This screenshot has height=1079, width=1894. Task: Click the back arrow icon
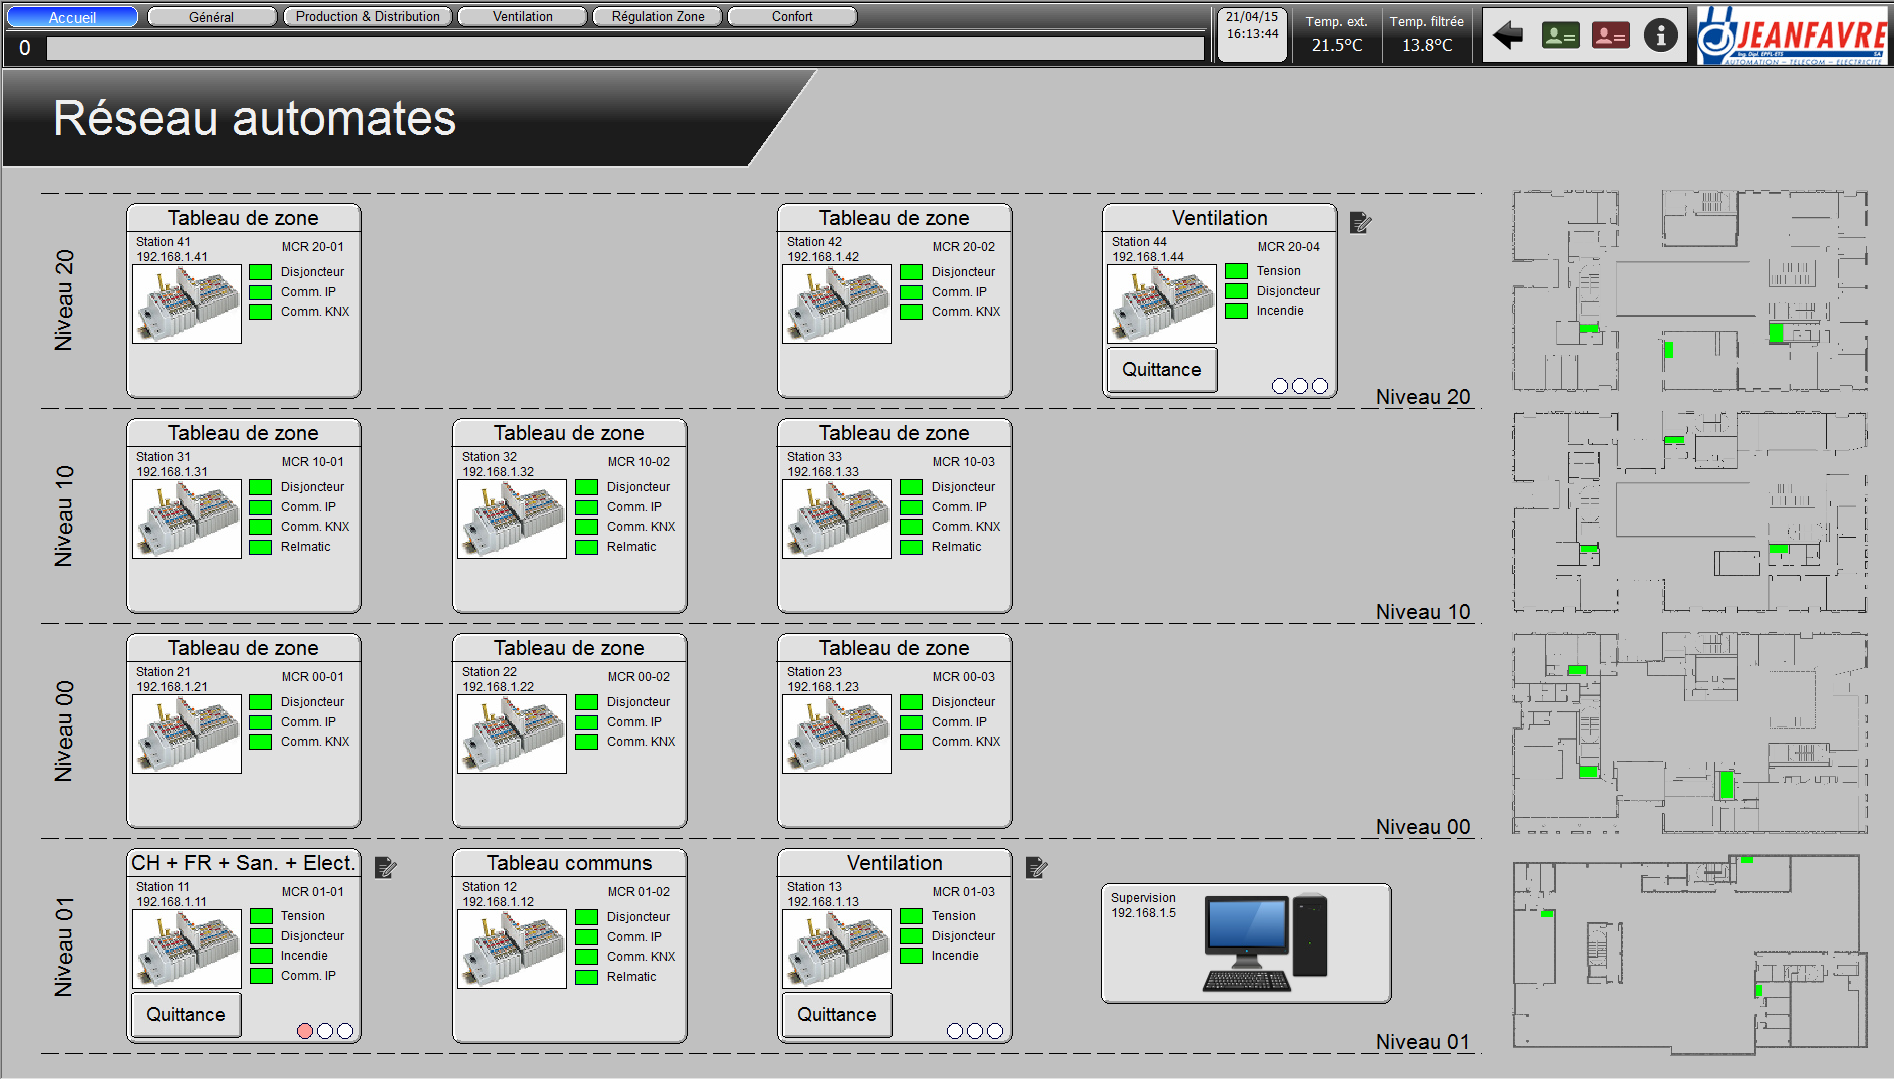point(1508,36)
